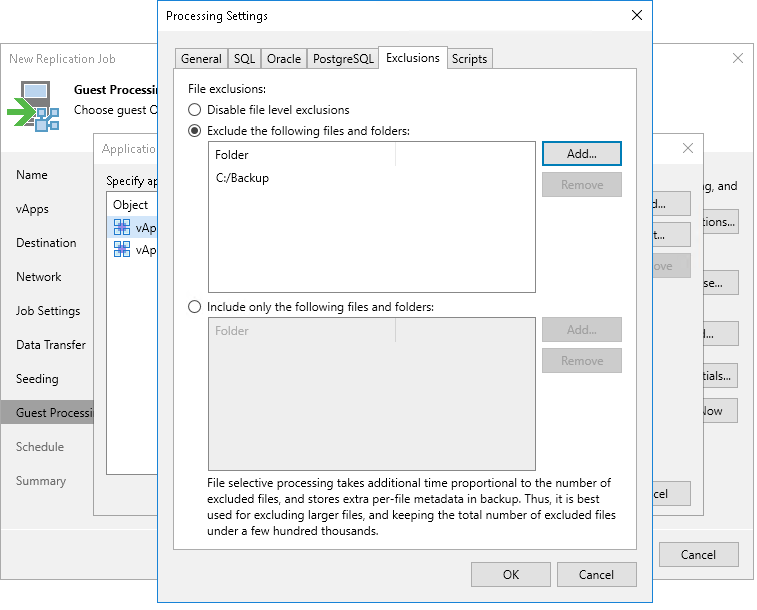Go to the vApps wizard step
This screenshot has height=610, width=757.
point(32,209)
